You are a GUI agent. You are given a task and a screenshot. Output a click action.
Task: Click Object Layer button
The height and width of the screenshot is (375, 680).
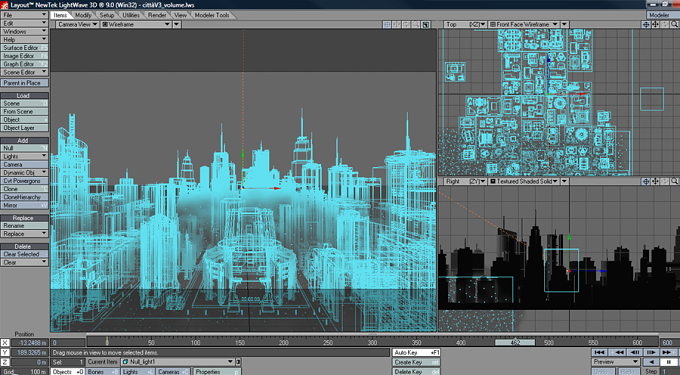point(24,128)
